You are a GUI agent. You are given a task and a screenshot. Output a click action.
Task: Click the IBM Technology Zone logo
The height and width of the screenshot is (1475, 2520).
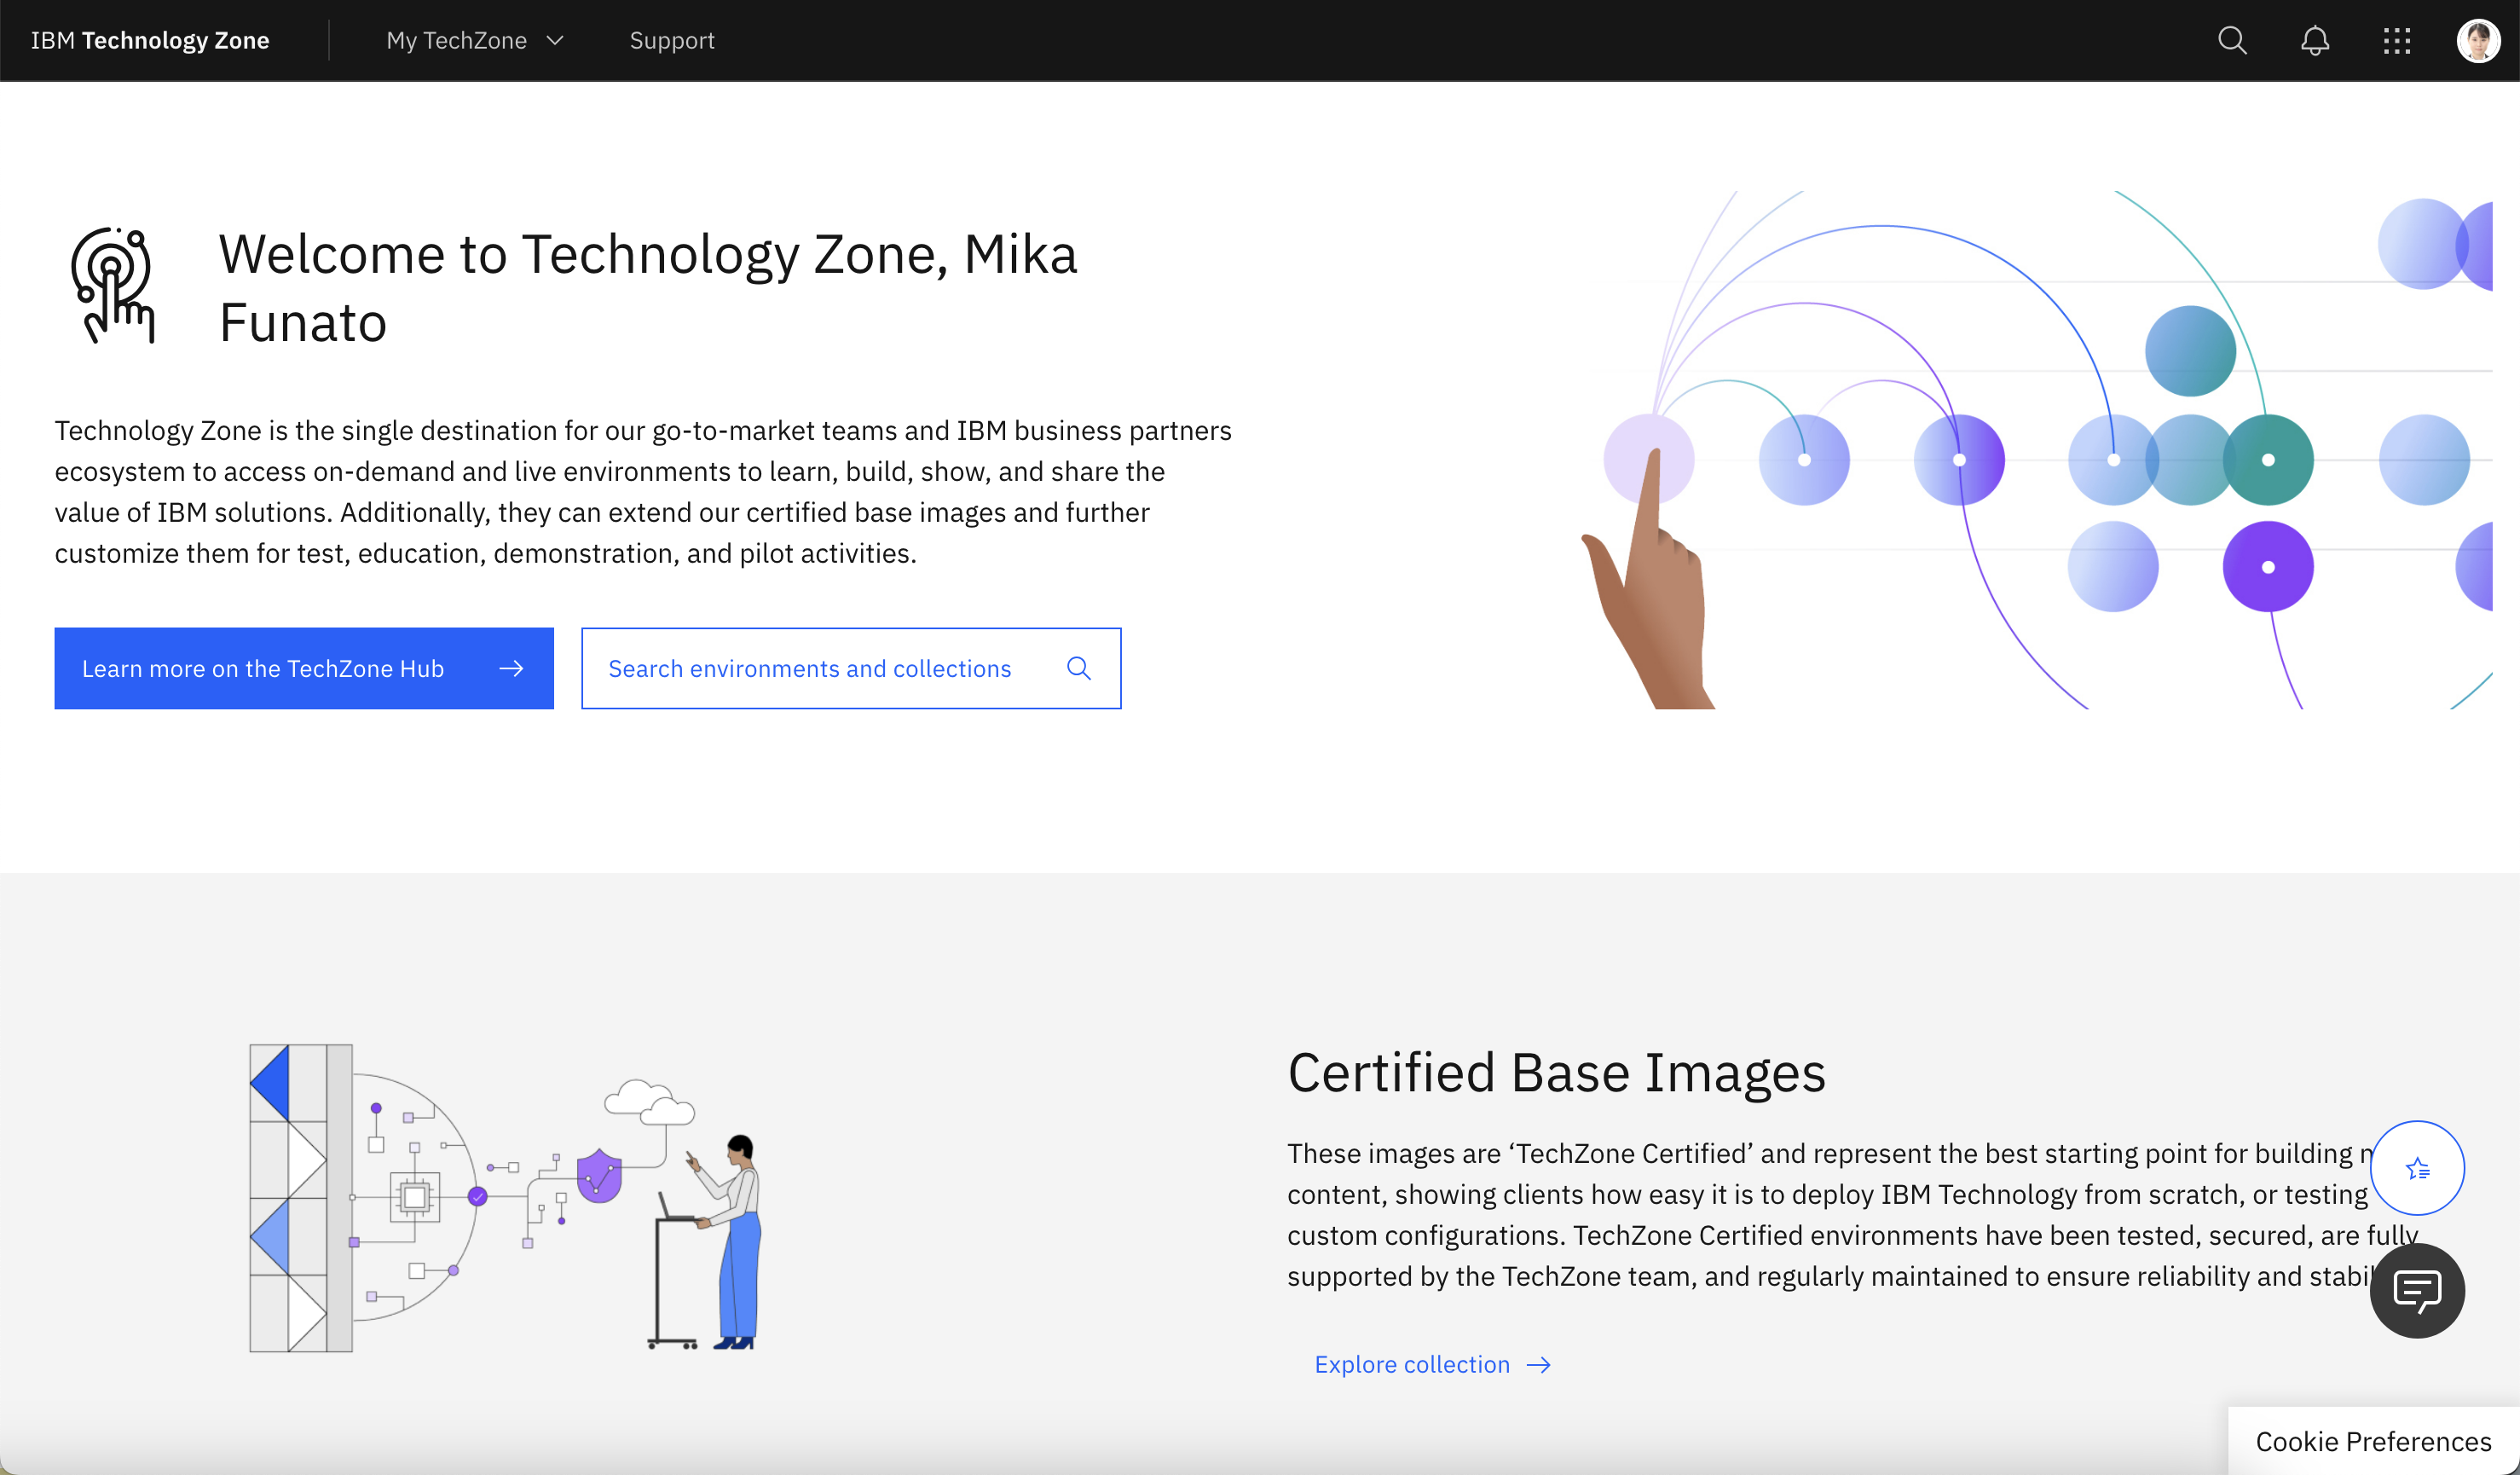[150, 41]
